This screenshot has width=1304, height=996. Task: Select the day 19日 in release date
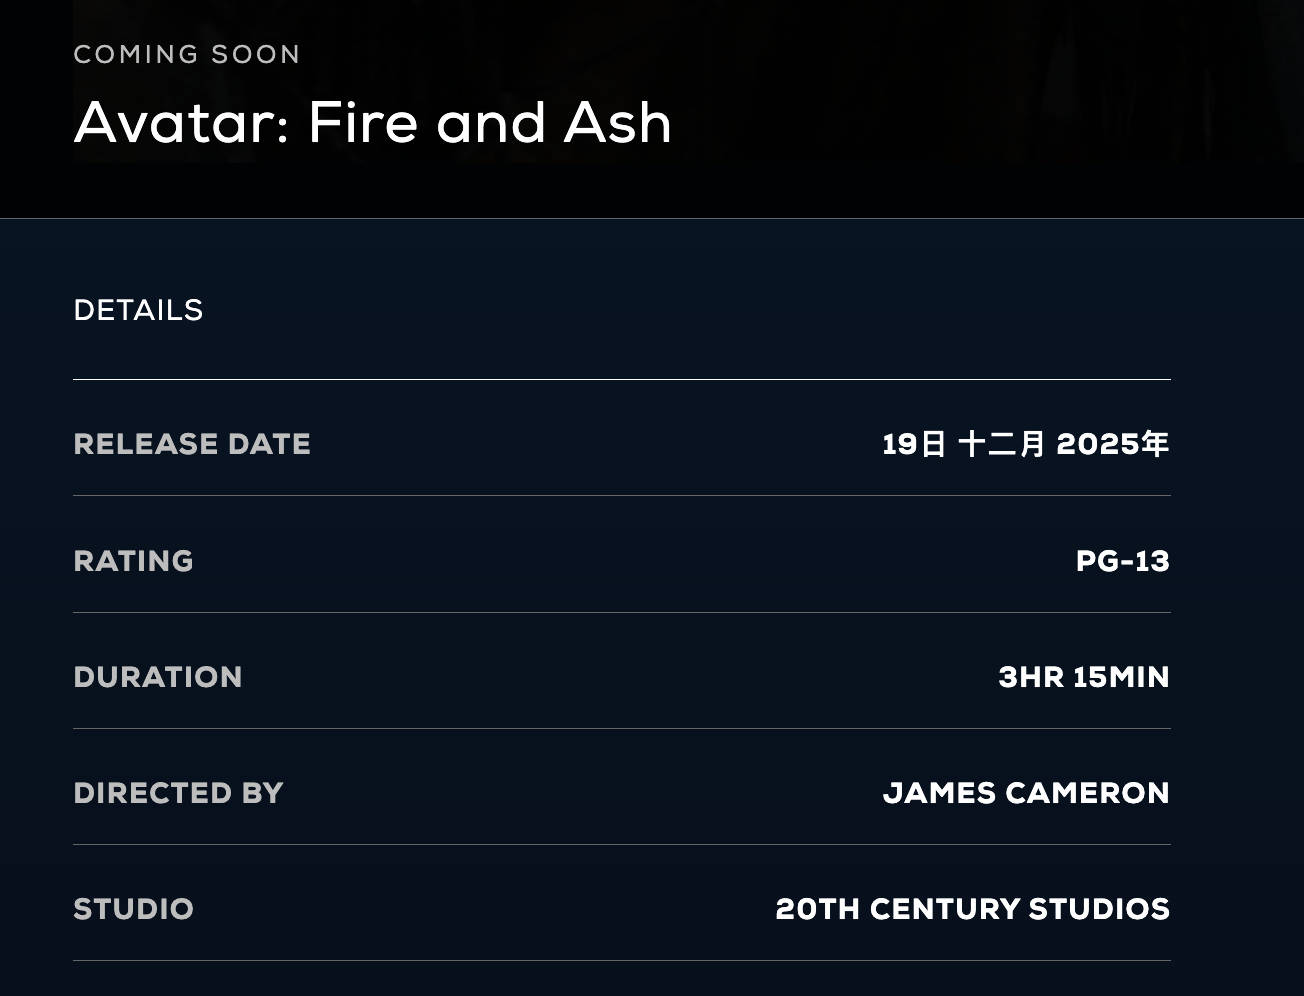(x=914, y=444)
